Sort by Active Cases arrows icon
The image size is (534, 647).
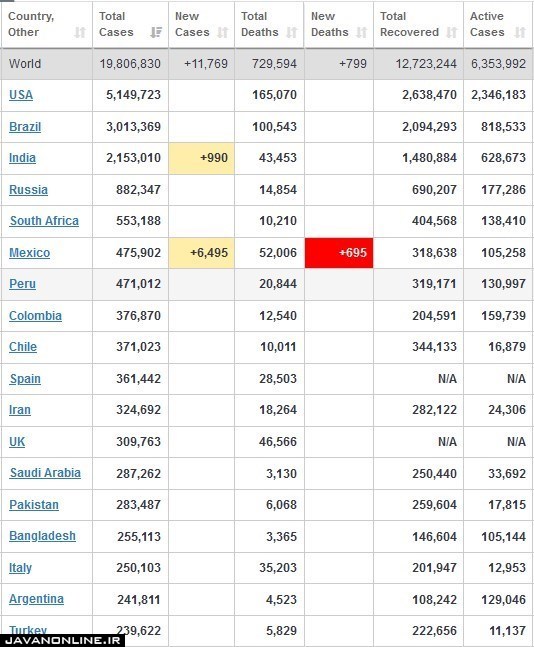[520, 32]
